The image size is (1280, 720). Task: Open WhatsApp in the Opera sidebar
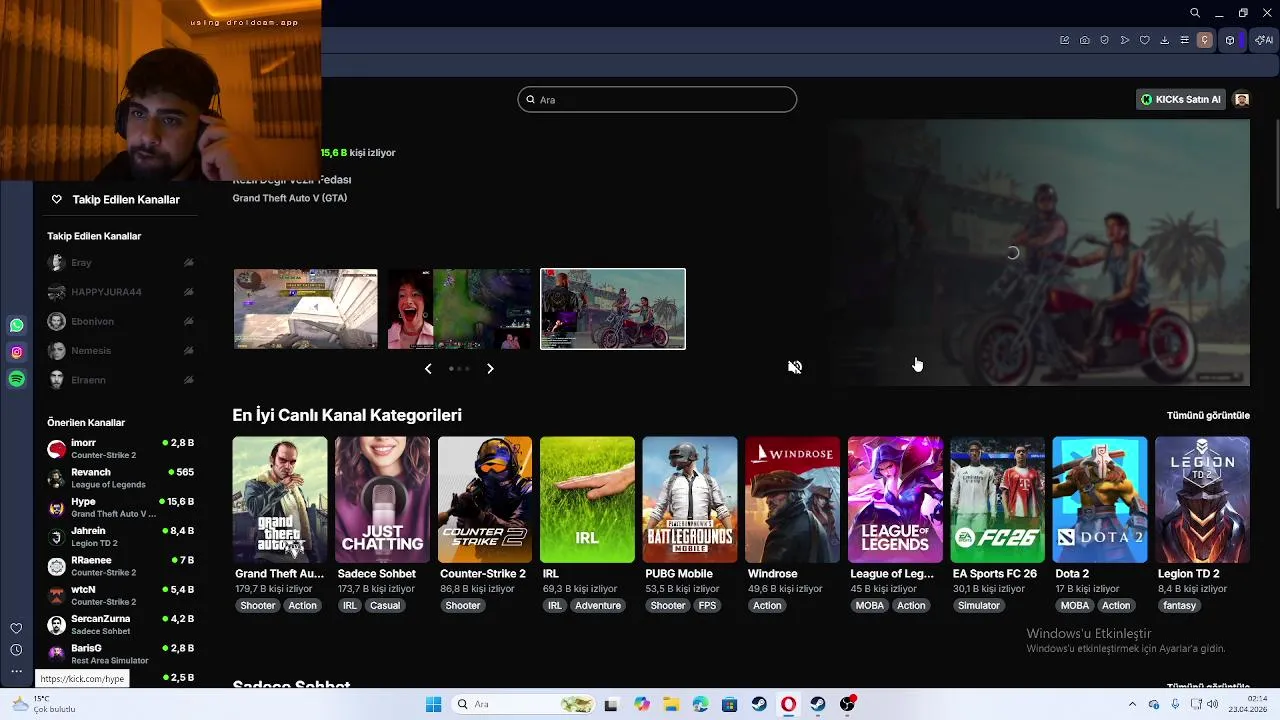pyautogui.click(x=16, y=325)
